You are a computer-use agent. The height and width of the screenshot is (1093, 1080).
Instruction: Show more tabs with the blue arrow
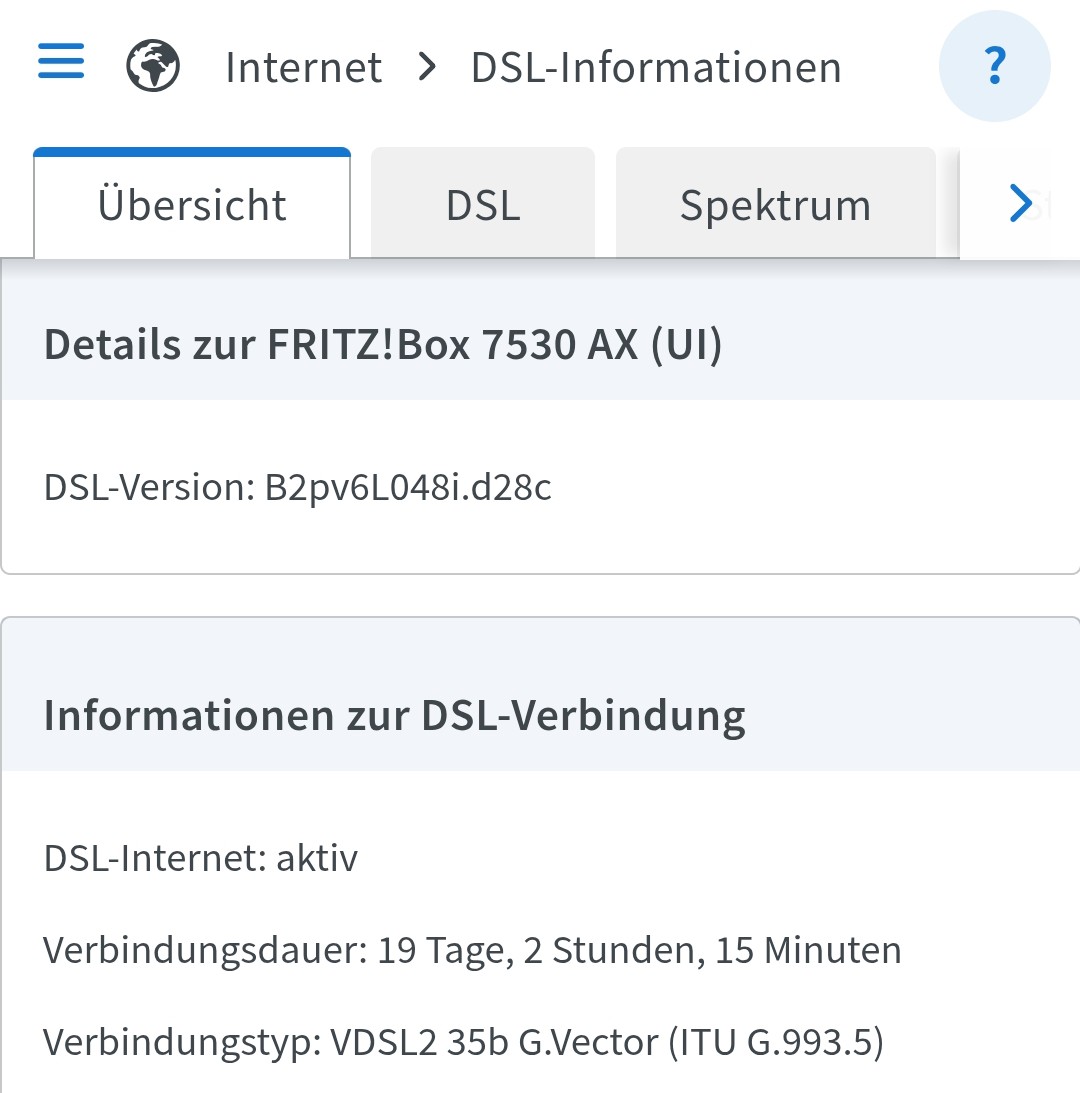tap(1020, 203)
